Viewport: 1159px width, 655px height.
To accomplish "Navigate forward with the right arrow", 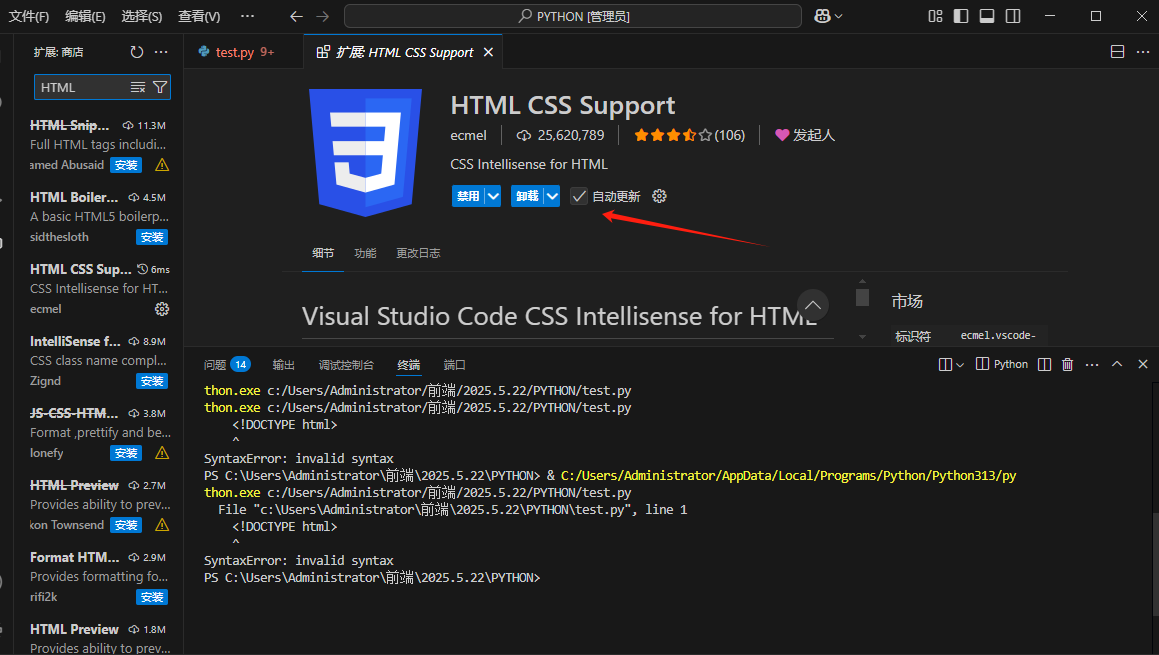I will tap(322, 16).
